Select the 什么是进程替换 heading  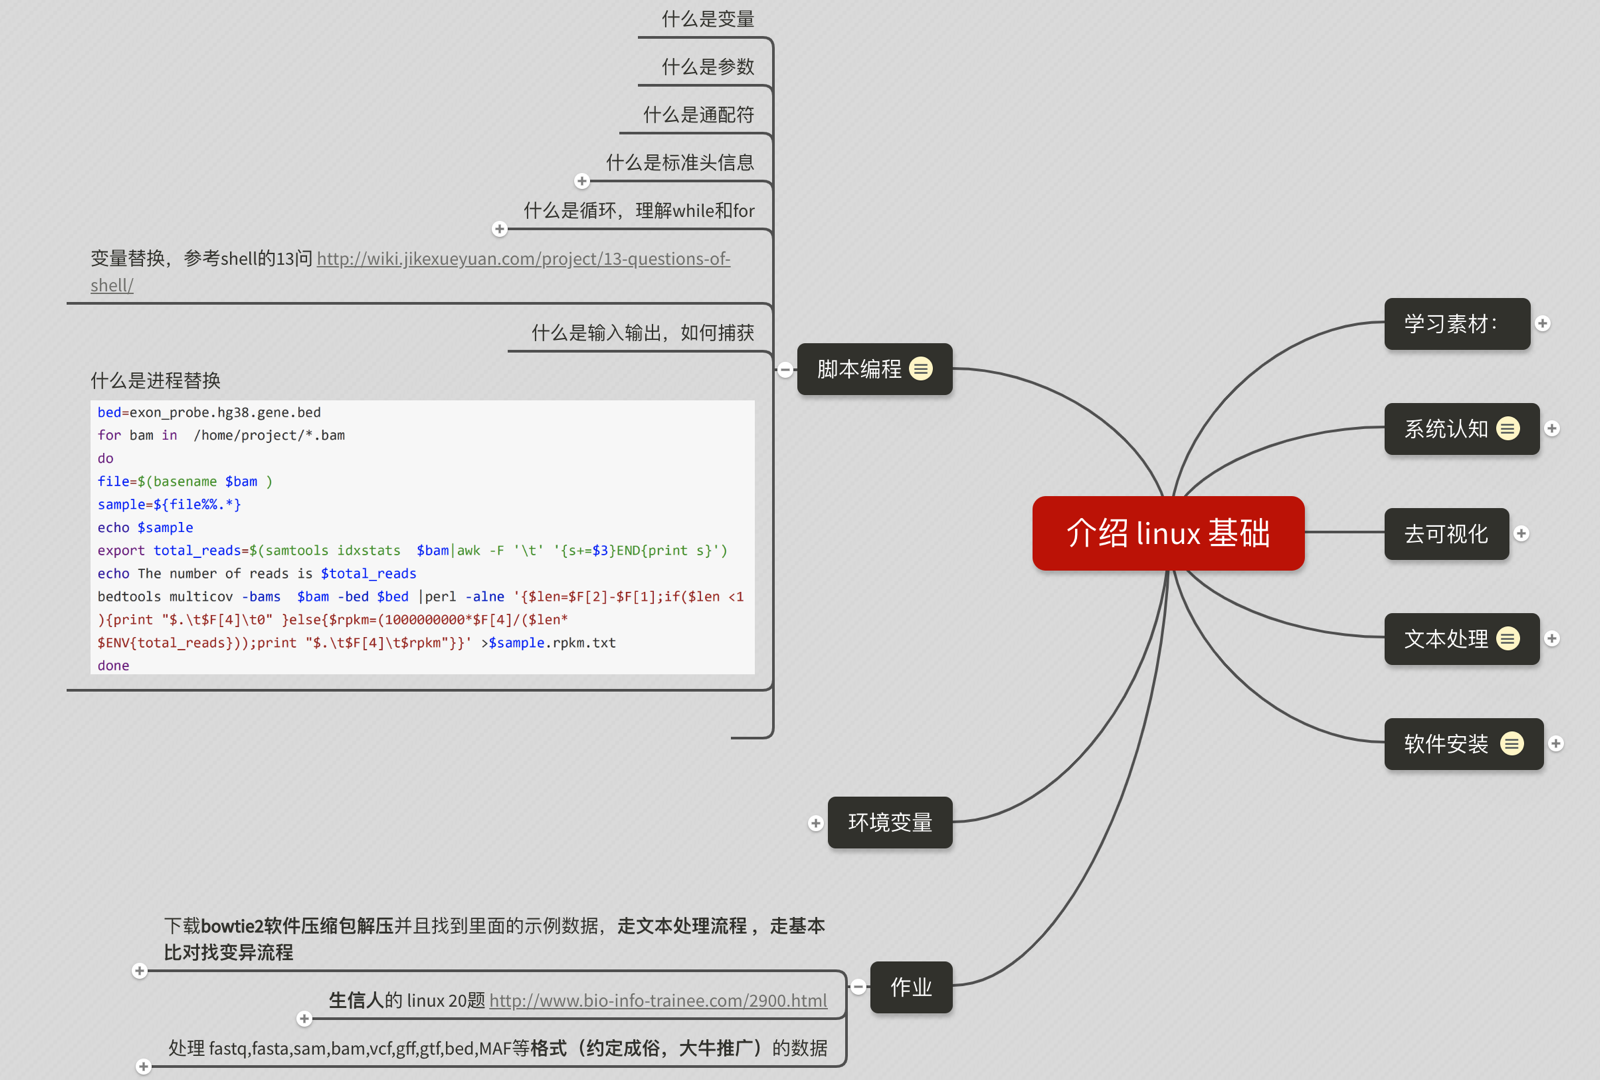point(156,381)
